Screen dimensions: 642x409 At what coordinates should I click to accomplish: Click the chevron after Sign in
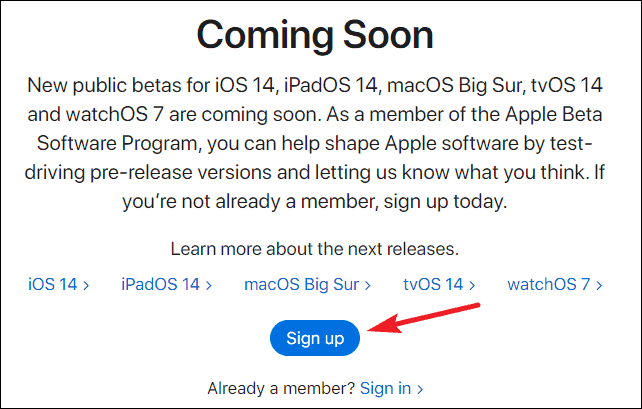tap(420, 389)
